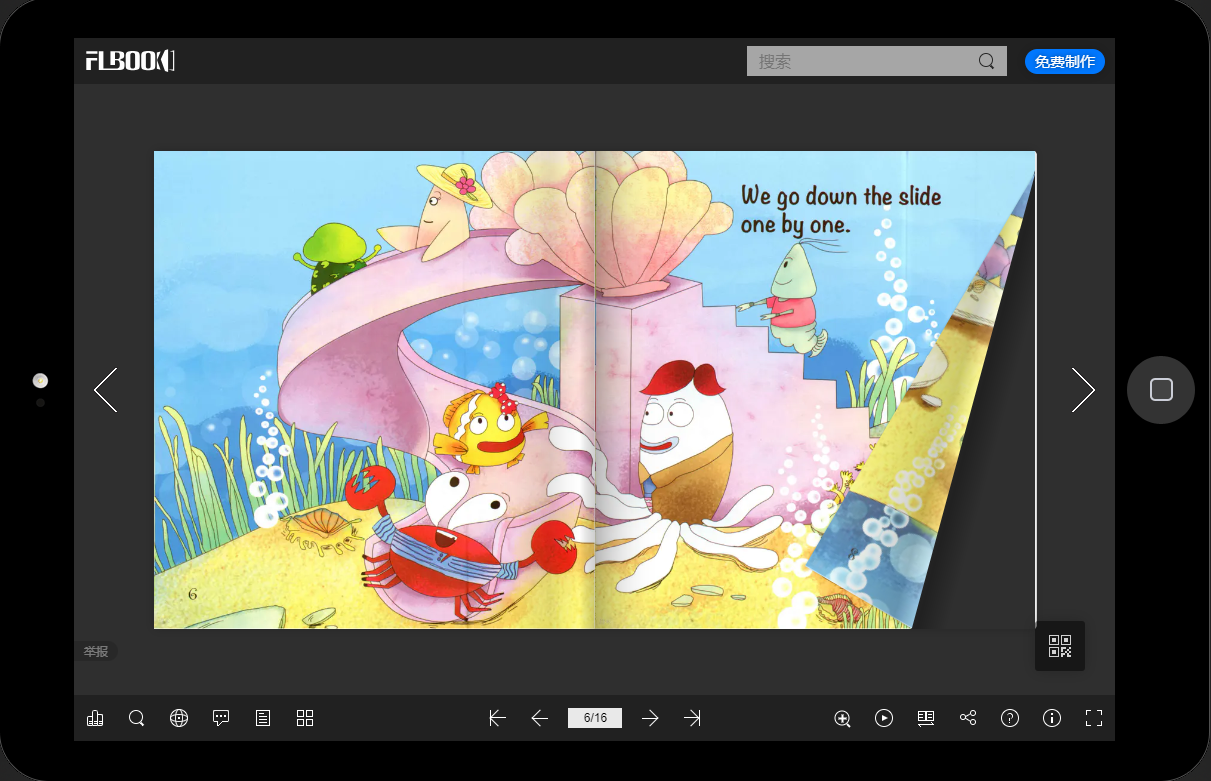The height and width of the screenshot is (781, 1211).
Task: Jump to the last page
Action: [692, 718]
